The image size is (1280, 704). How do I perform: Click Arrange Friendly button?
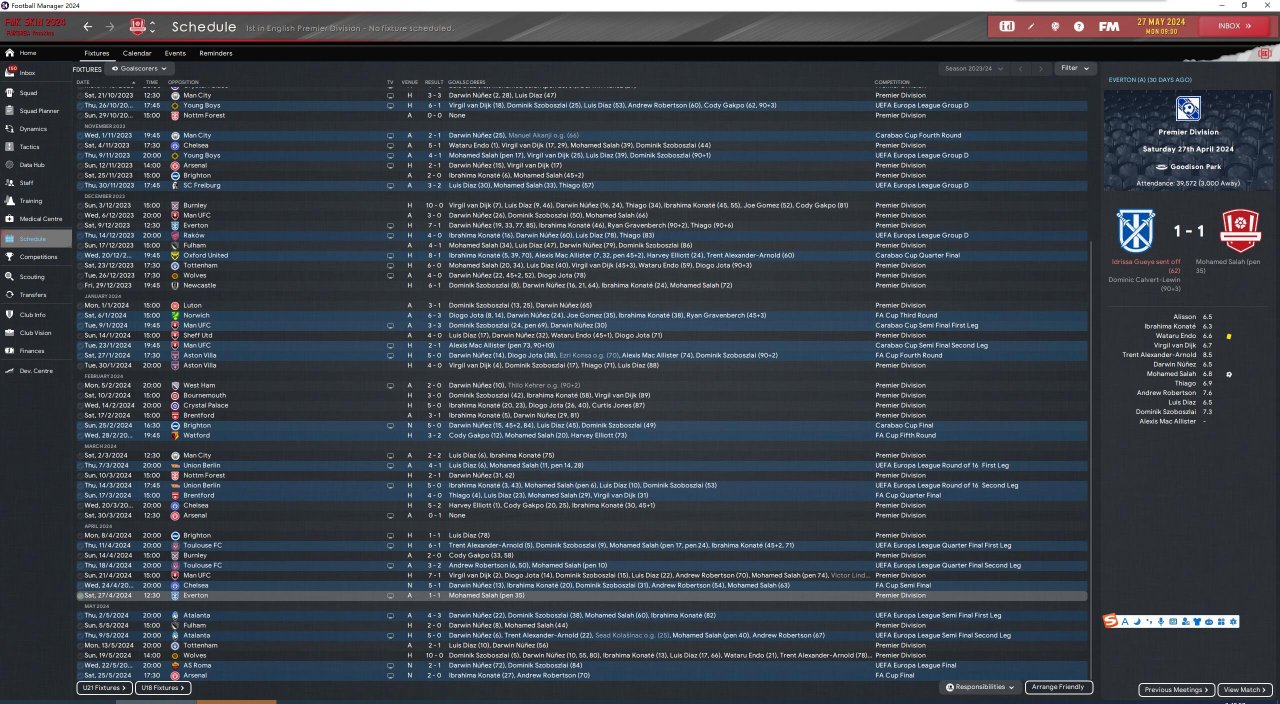point(1059,688)
